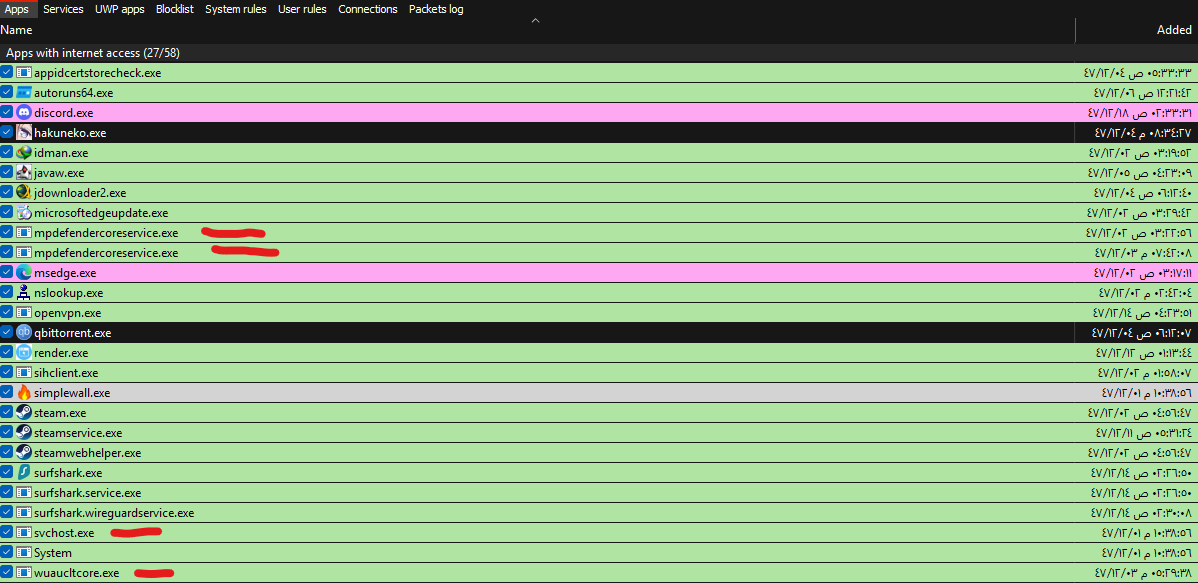Select the autoruns64.exe row name
The width and height of the screenshot is (1198, 583).
pos(73,92)
